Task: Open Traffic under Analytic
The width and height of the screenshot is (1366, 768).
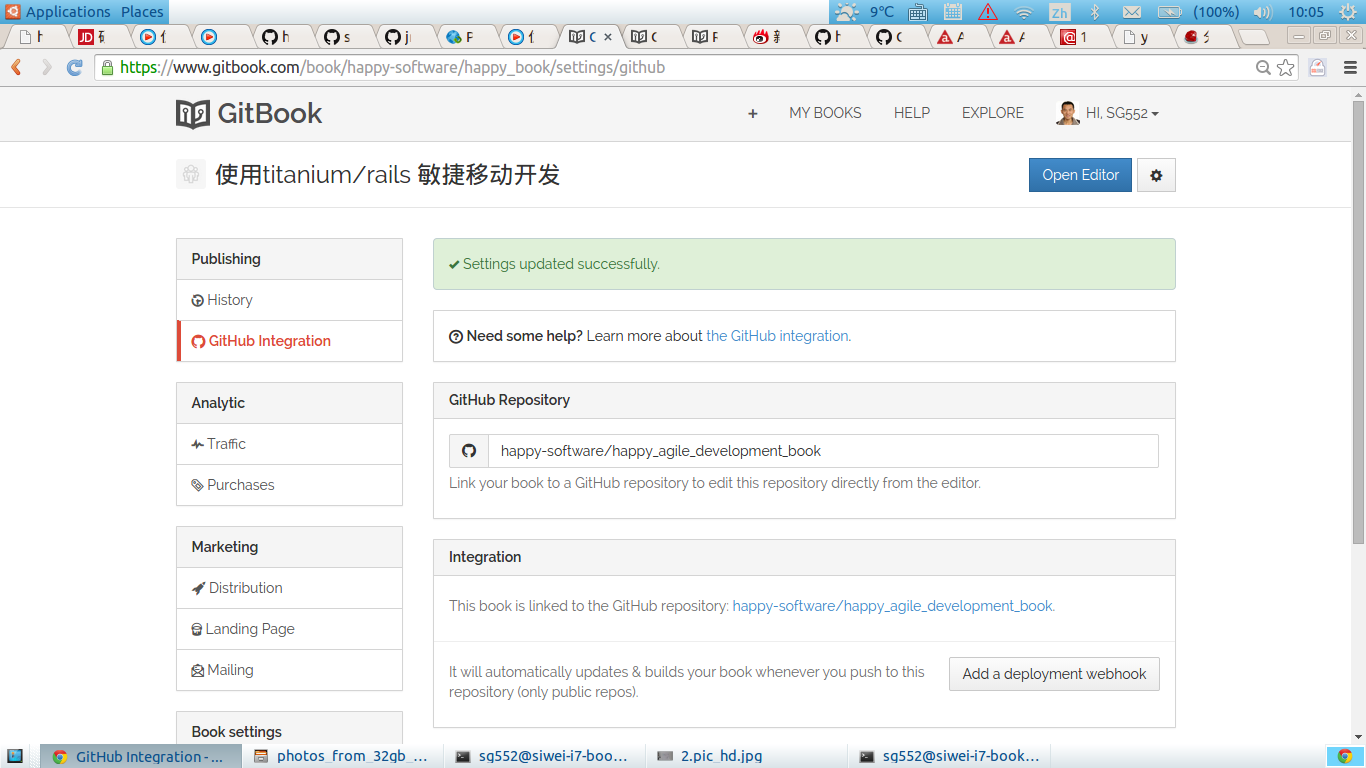Action: coord(289,444)
